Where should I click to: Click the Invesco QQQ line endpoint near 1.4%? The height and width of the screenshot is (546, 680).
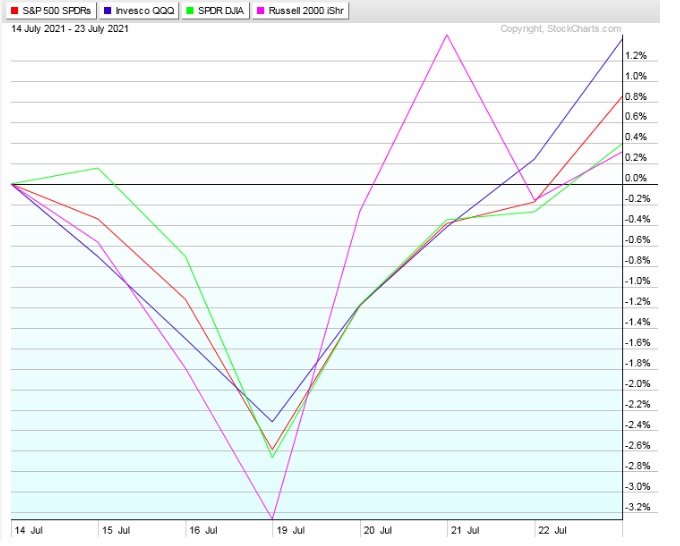click(x=622, y=39)
